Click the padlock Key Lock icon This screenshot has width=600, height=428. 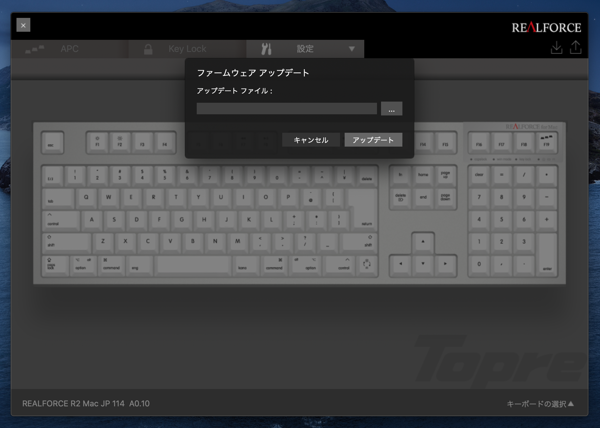[x=148, y=49]
